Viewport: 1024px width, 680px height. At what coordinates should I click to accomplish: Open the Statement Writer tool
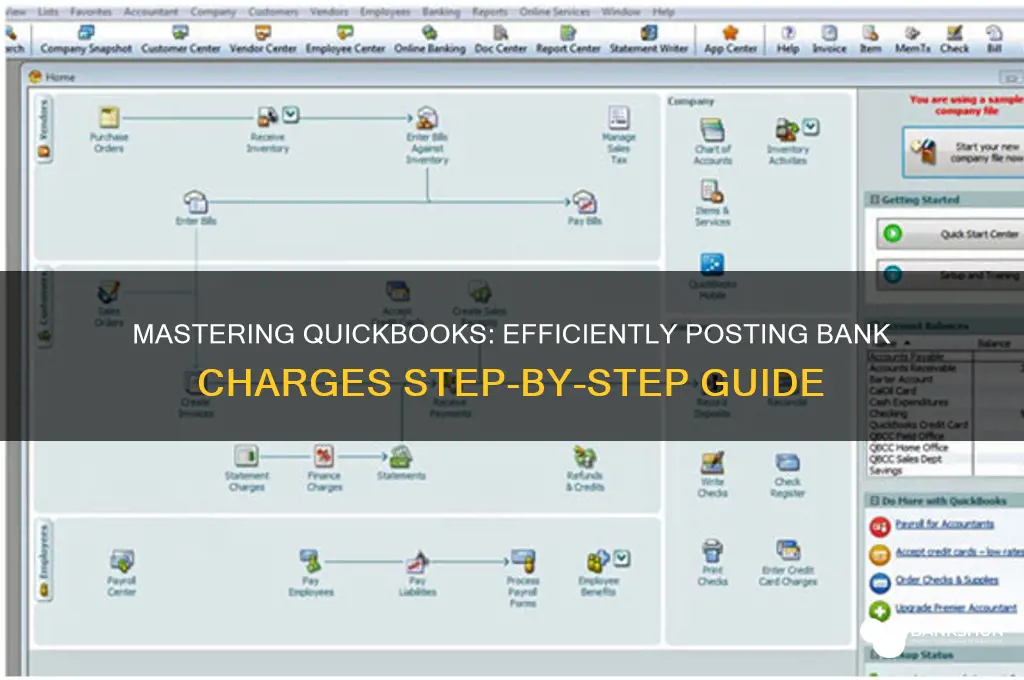point(648,40)
